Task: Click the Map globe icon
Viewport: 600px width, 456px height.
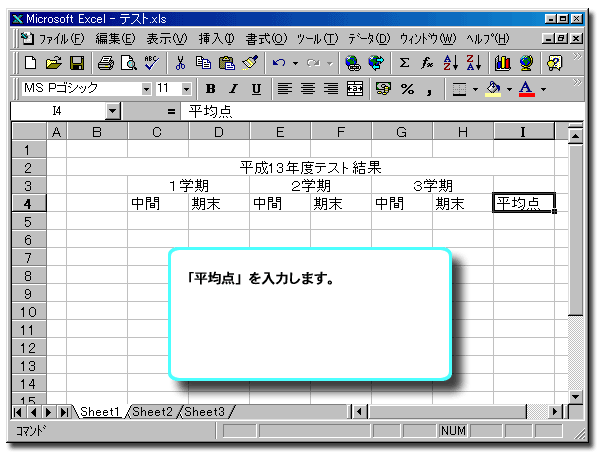Action: [526, 63]
